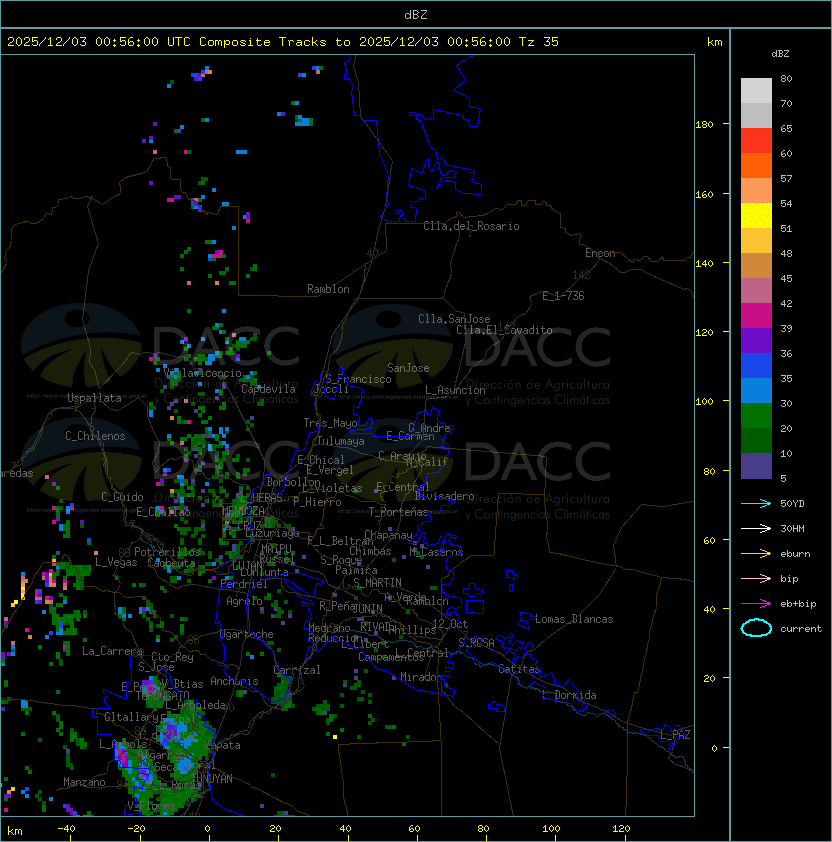The height and width of the screenshot is (842, 832).
Task: Pick the bright yellow 54 dBZ swatch
Action: pos(756,215)
